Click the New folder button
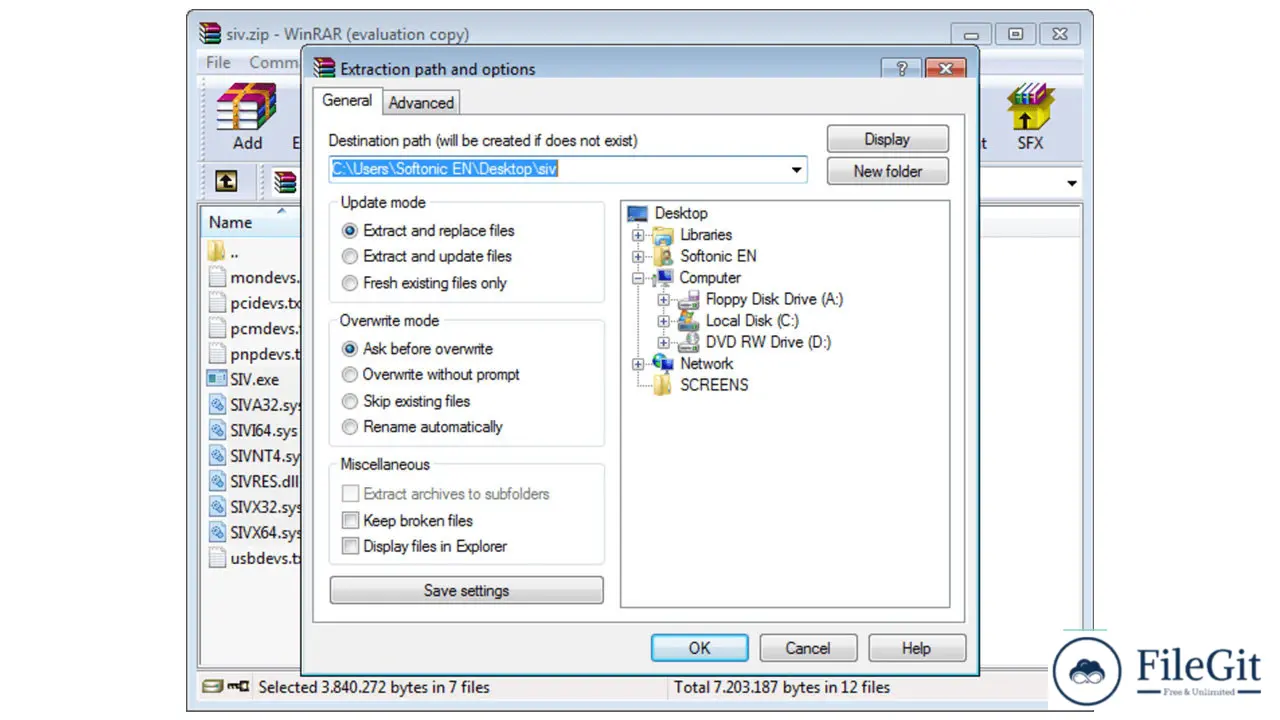Image resolution: width=1280 pixels, height=720 pixels. 888,171
